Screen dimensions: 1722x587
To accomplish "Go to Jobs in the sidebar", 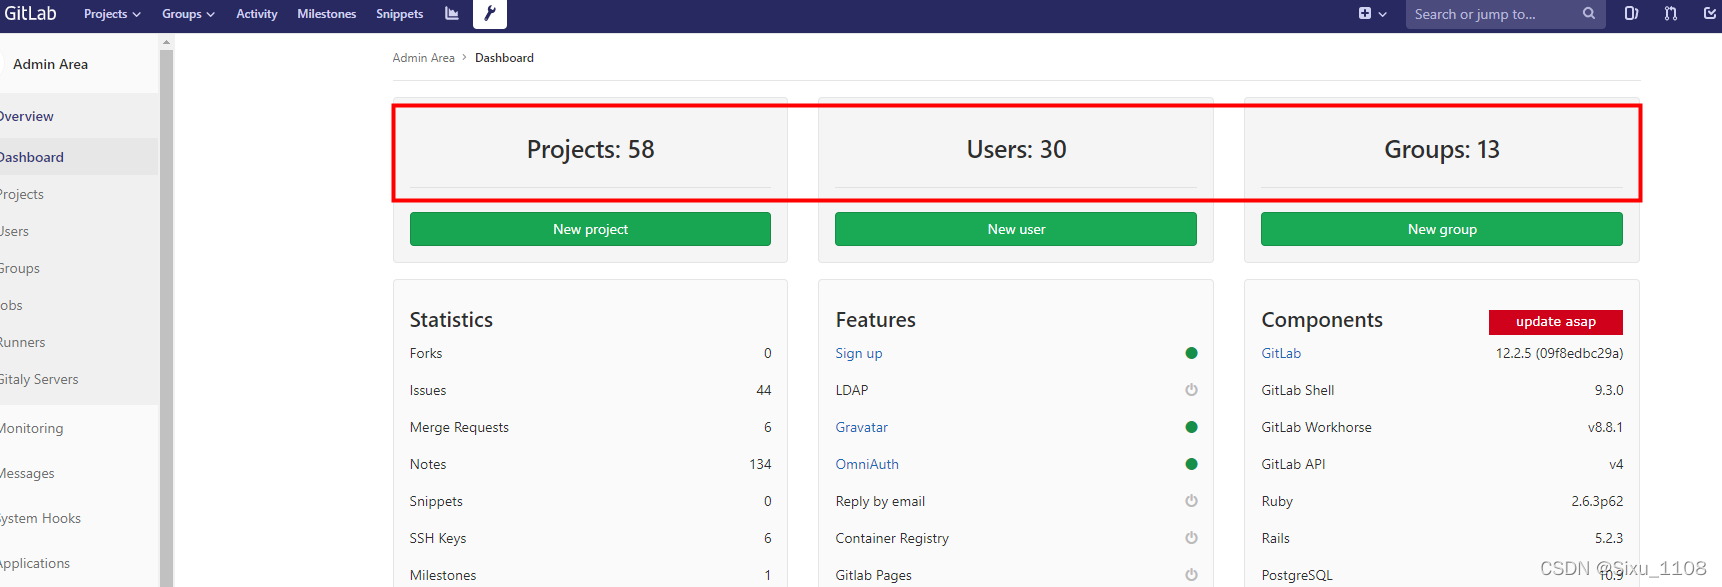I will click(11, 305).
